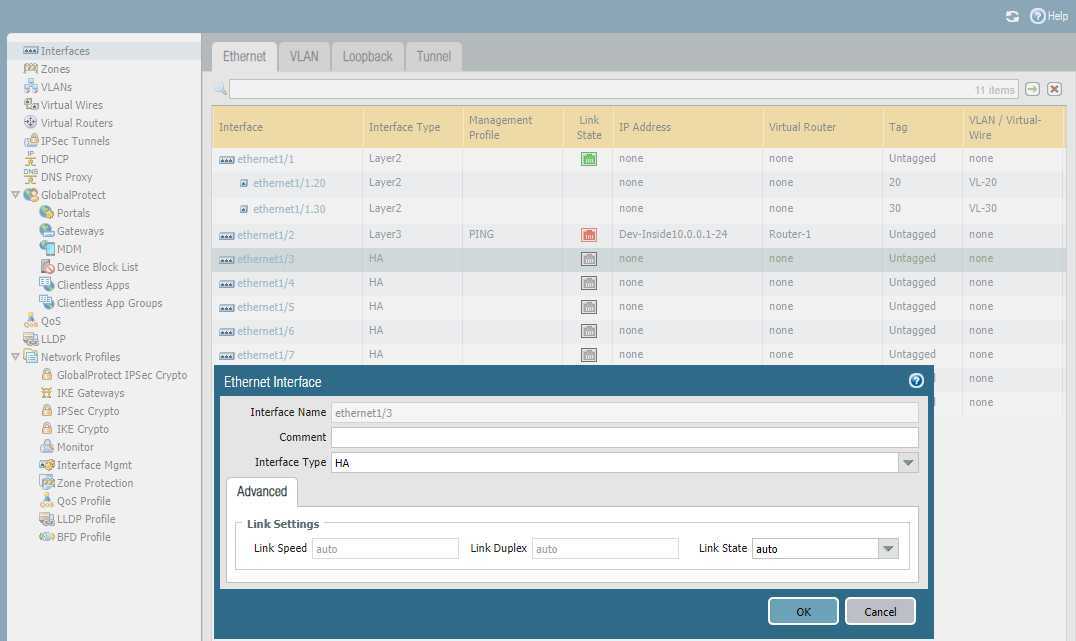The height and width of the screenshot is (641, 1076).
Task: Open the Link State dropdown
Action: coord(887,549)
